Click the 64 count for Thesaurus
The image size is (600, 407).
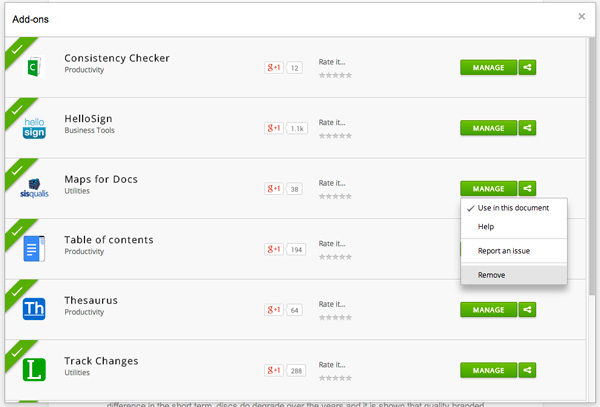pyautogui.click(x=294, y=310)
